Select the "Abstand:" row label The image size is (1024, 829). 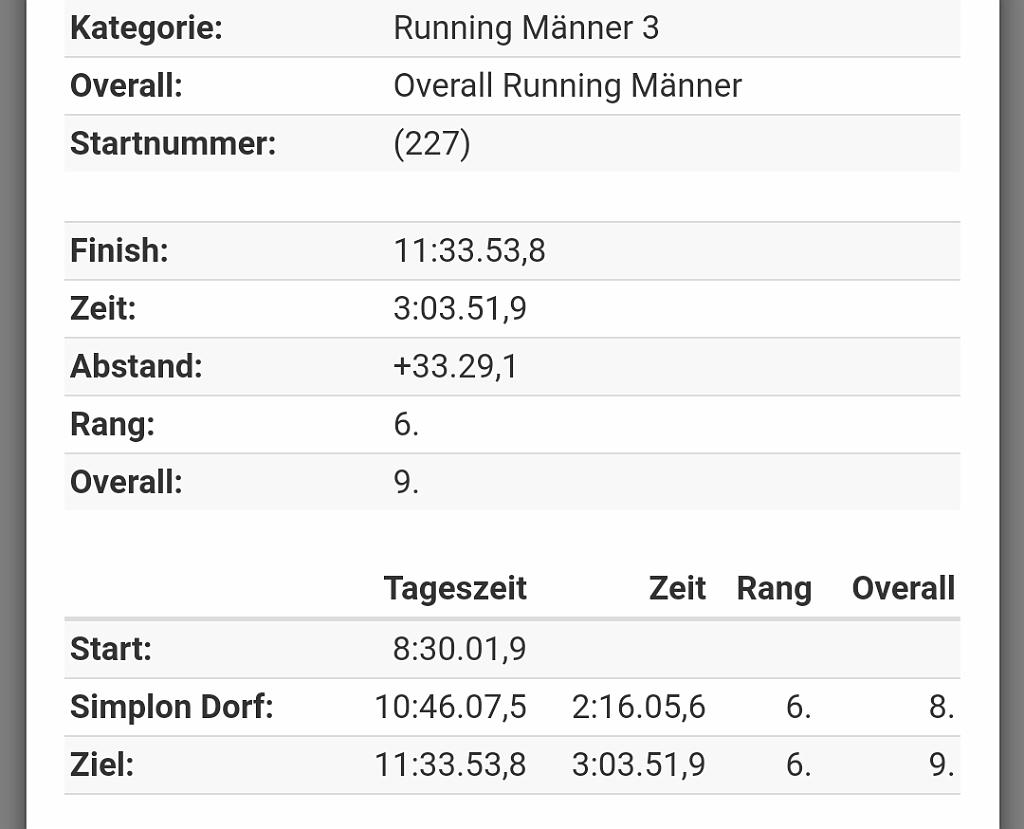136,367
